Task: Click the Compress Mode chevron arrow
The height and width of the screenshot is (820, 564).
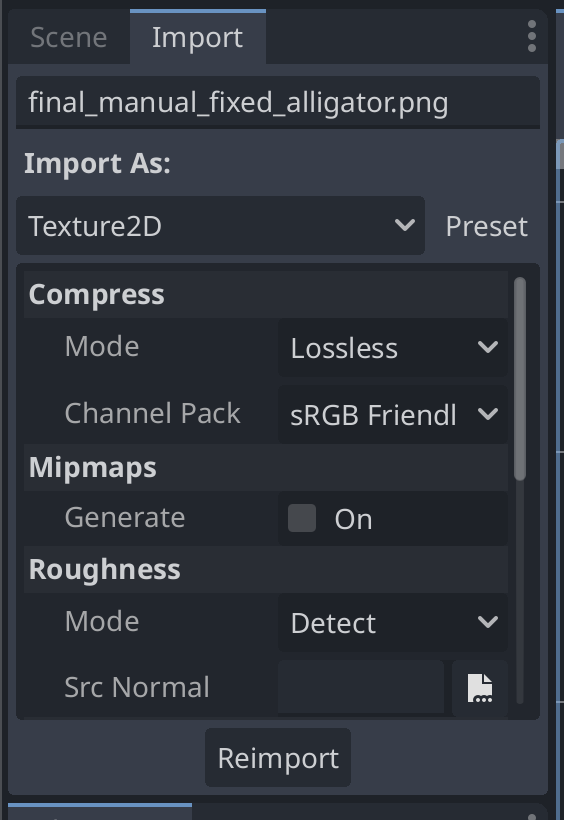Action: coord(488,347)
